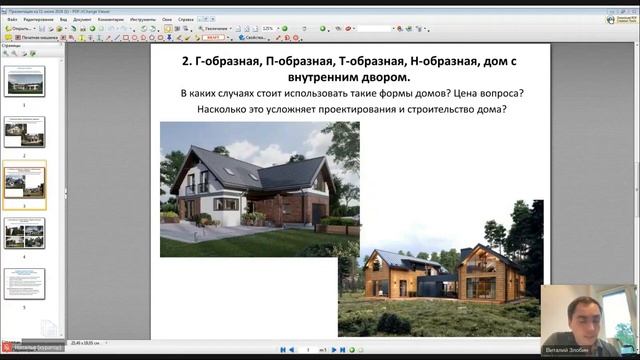Select the Underline text tool

(99, 38)
